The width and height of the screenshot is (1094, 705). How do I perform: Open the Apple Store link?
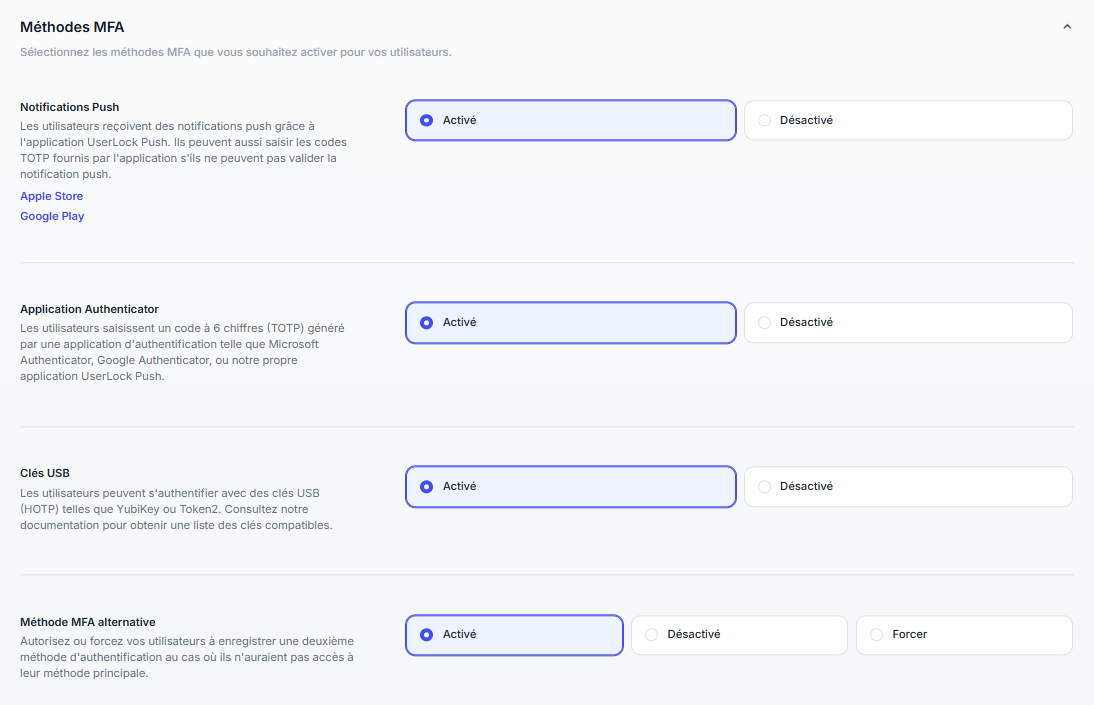[x=52, y=196]
